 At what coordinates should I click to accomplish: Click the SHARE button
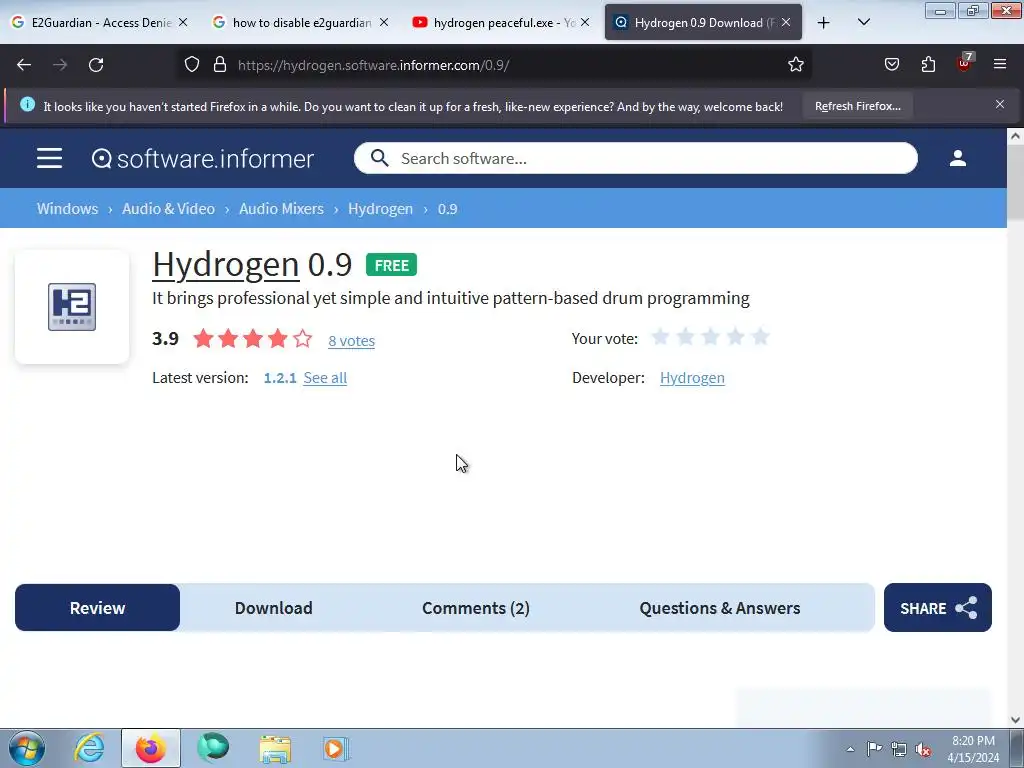pos(938,608)
